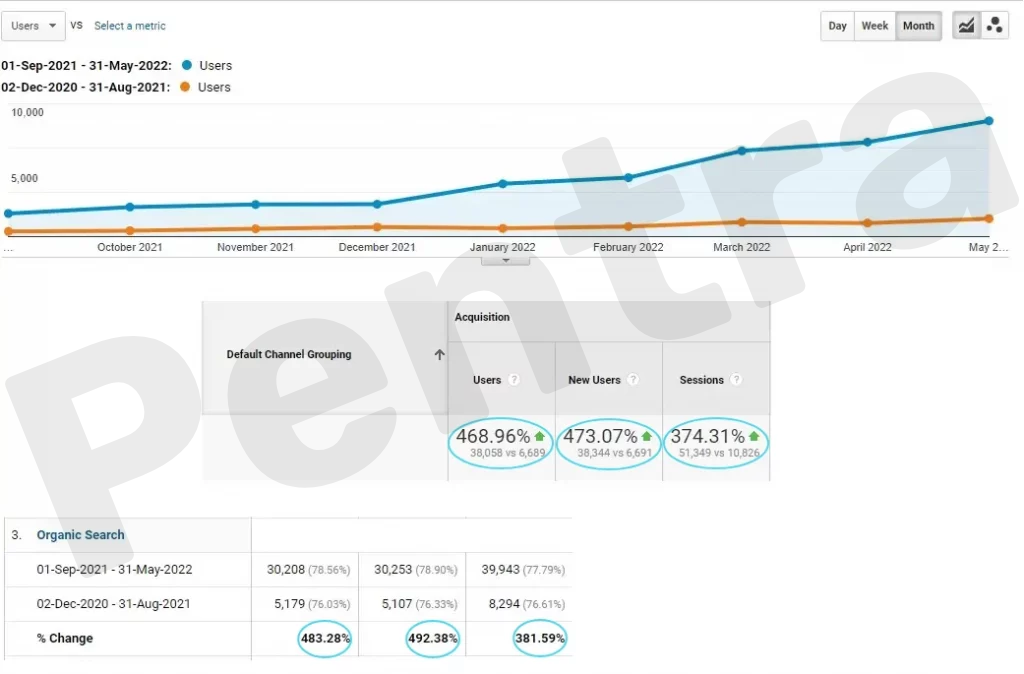
Task: Switch the chart to Day view
Action: [x=837, y=26]
